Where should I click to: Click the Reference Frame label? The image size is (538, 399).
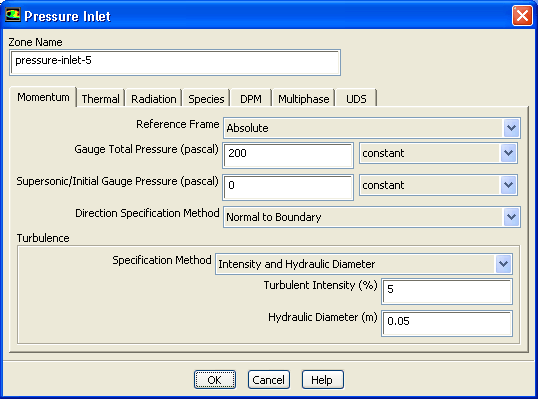coord(177,124)
